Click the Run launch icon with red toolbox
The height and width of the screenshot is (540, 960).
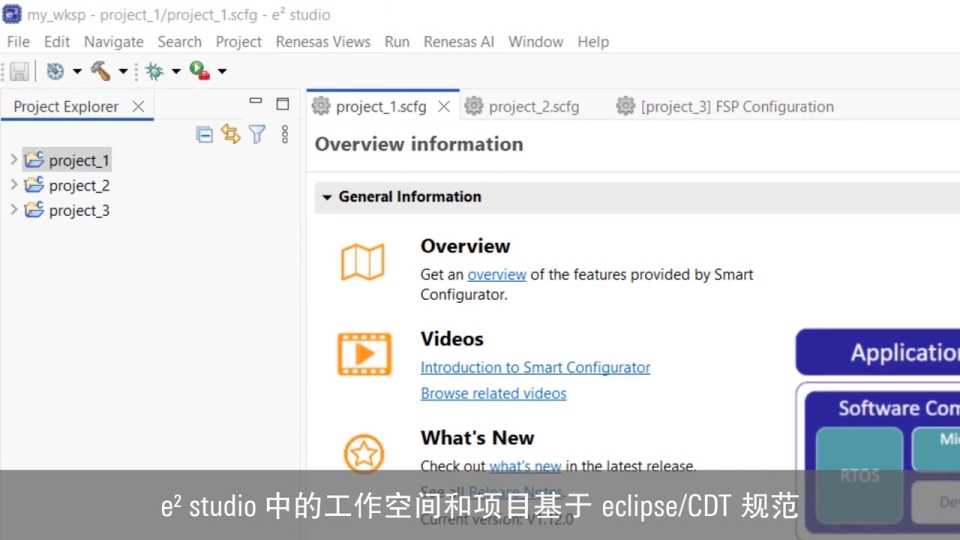point(200,71)
